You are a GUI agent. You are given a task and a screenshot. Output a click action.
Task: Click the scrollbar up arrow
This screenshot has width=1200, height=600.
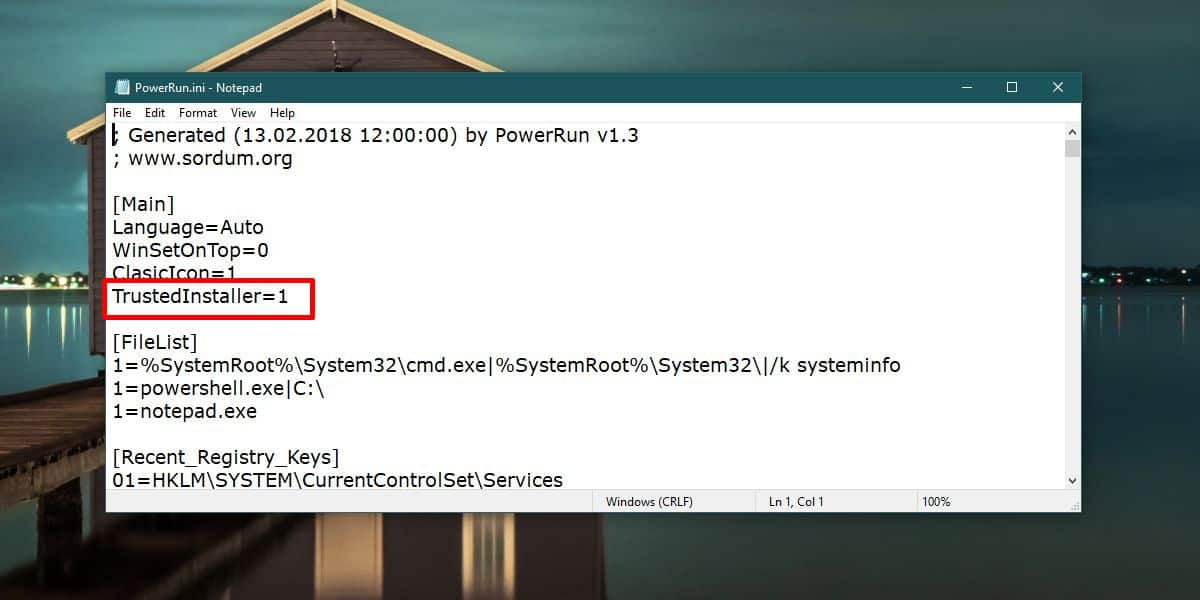pos(1072,132)
